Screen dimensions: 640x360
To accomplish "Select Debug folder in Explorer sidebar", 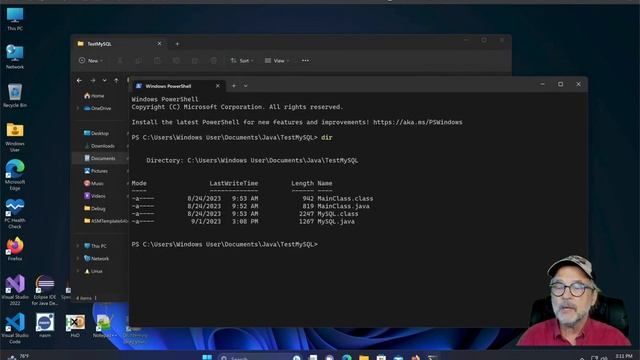I will pos(95,208).
